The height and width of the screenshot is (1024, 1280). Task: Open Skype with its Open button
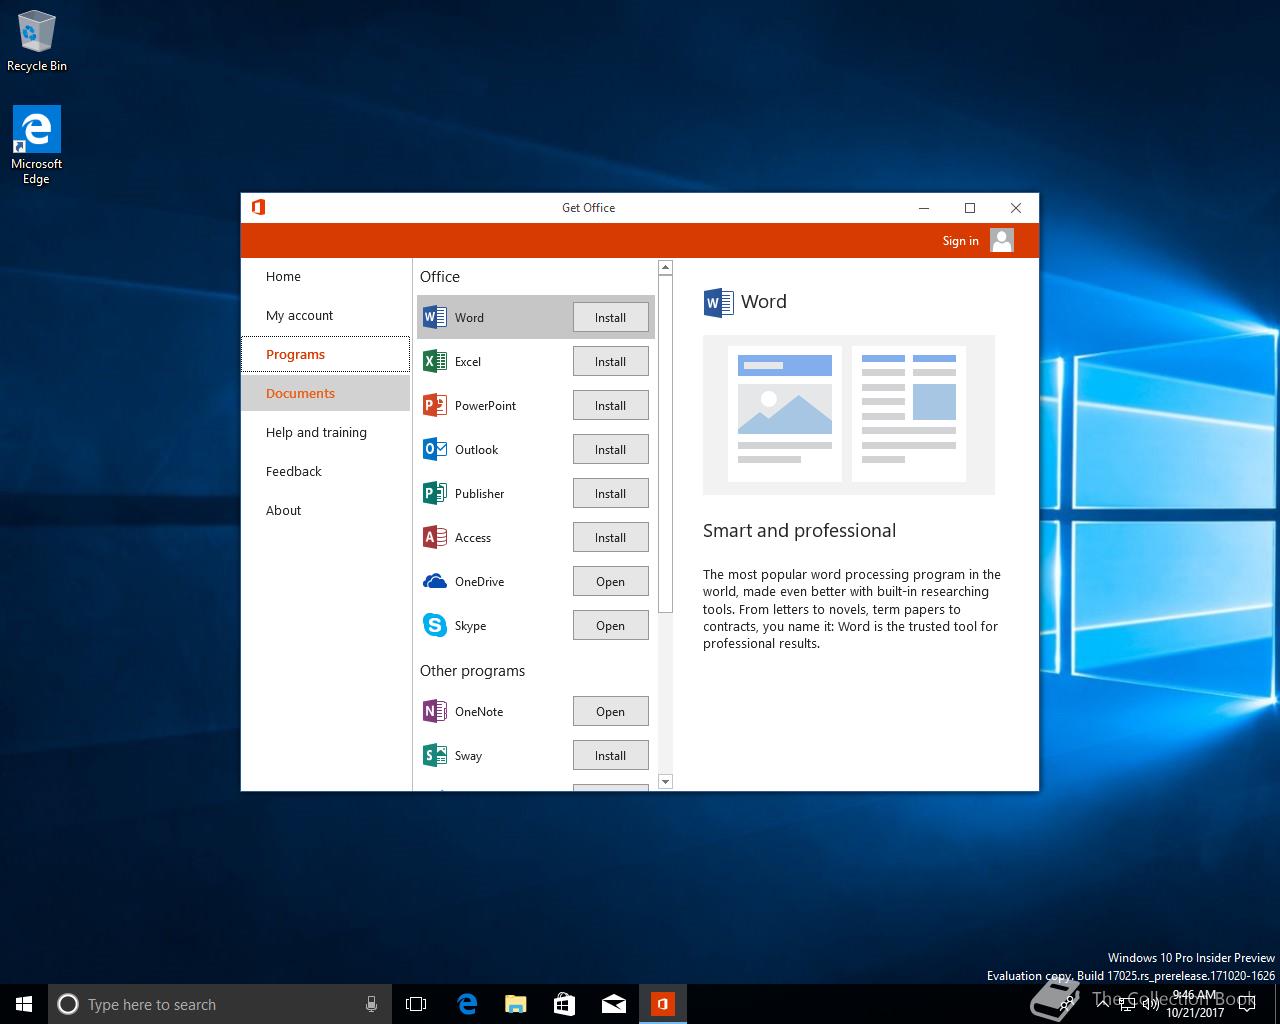(610, 625)
